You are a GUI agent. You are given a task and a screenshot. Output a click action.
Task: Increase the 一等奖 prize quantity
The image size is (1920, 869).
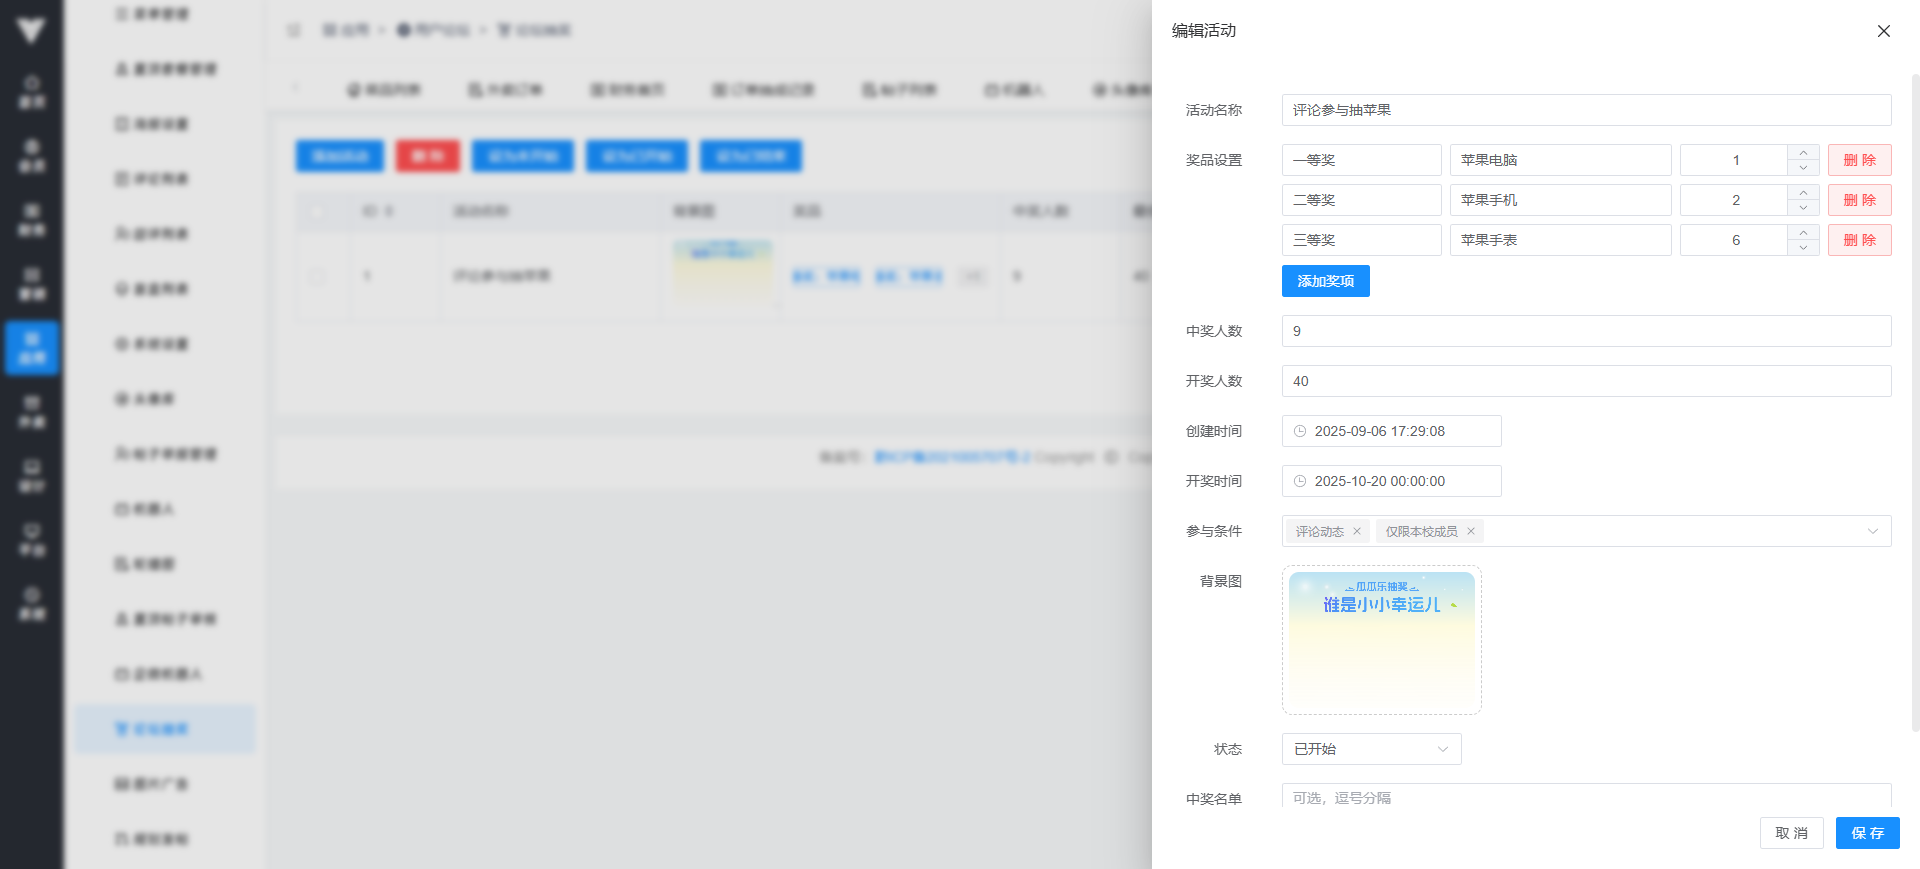[1803, 153]
